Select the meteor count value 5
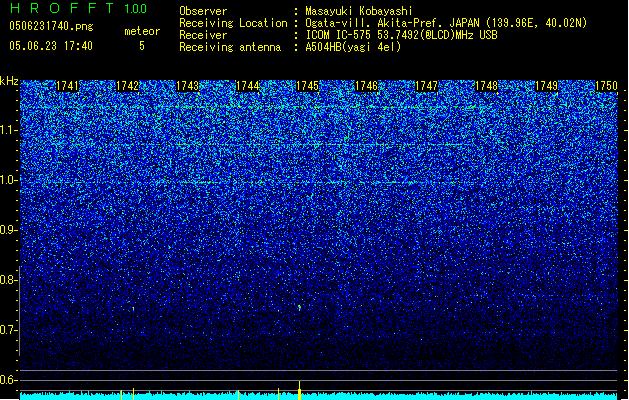 click(142, 46)
